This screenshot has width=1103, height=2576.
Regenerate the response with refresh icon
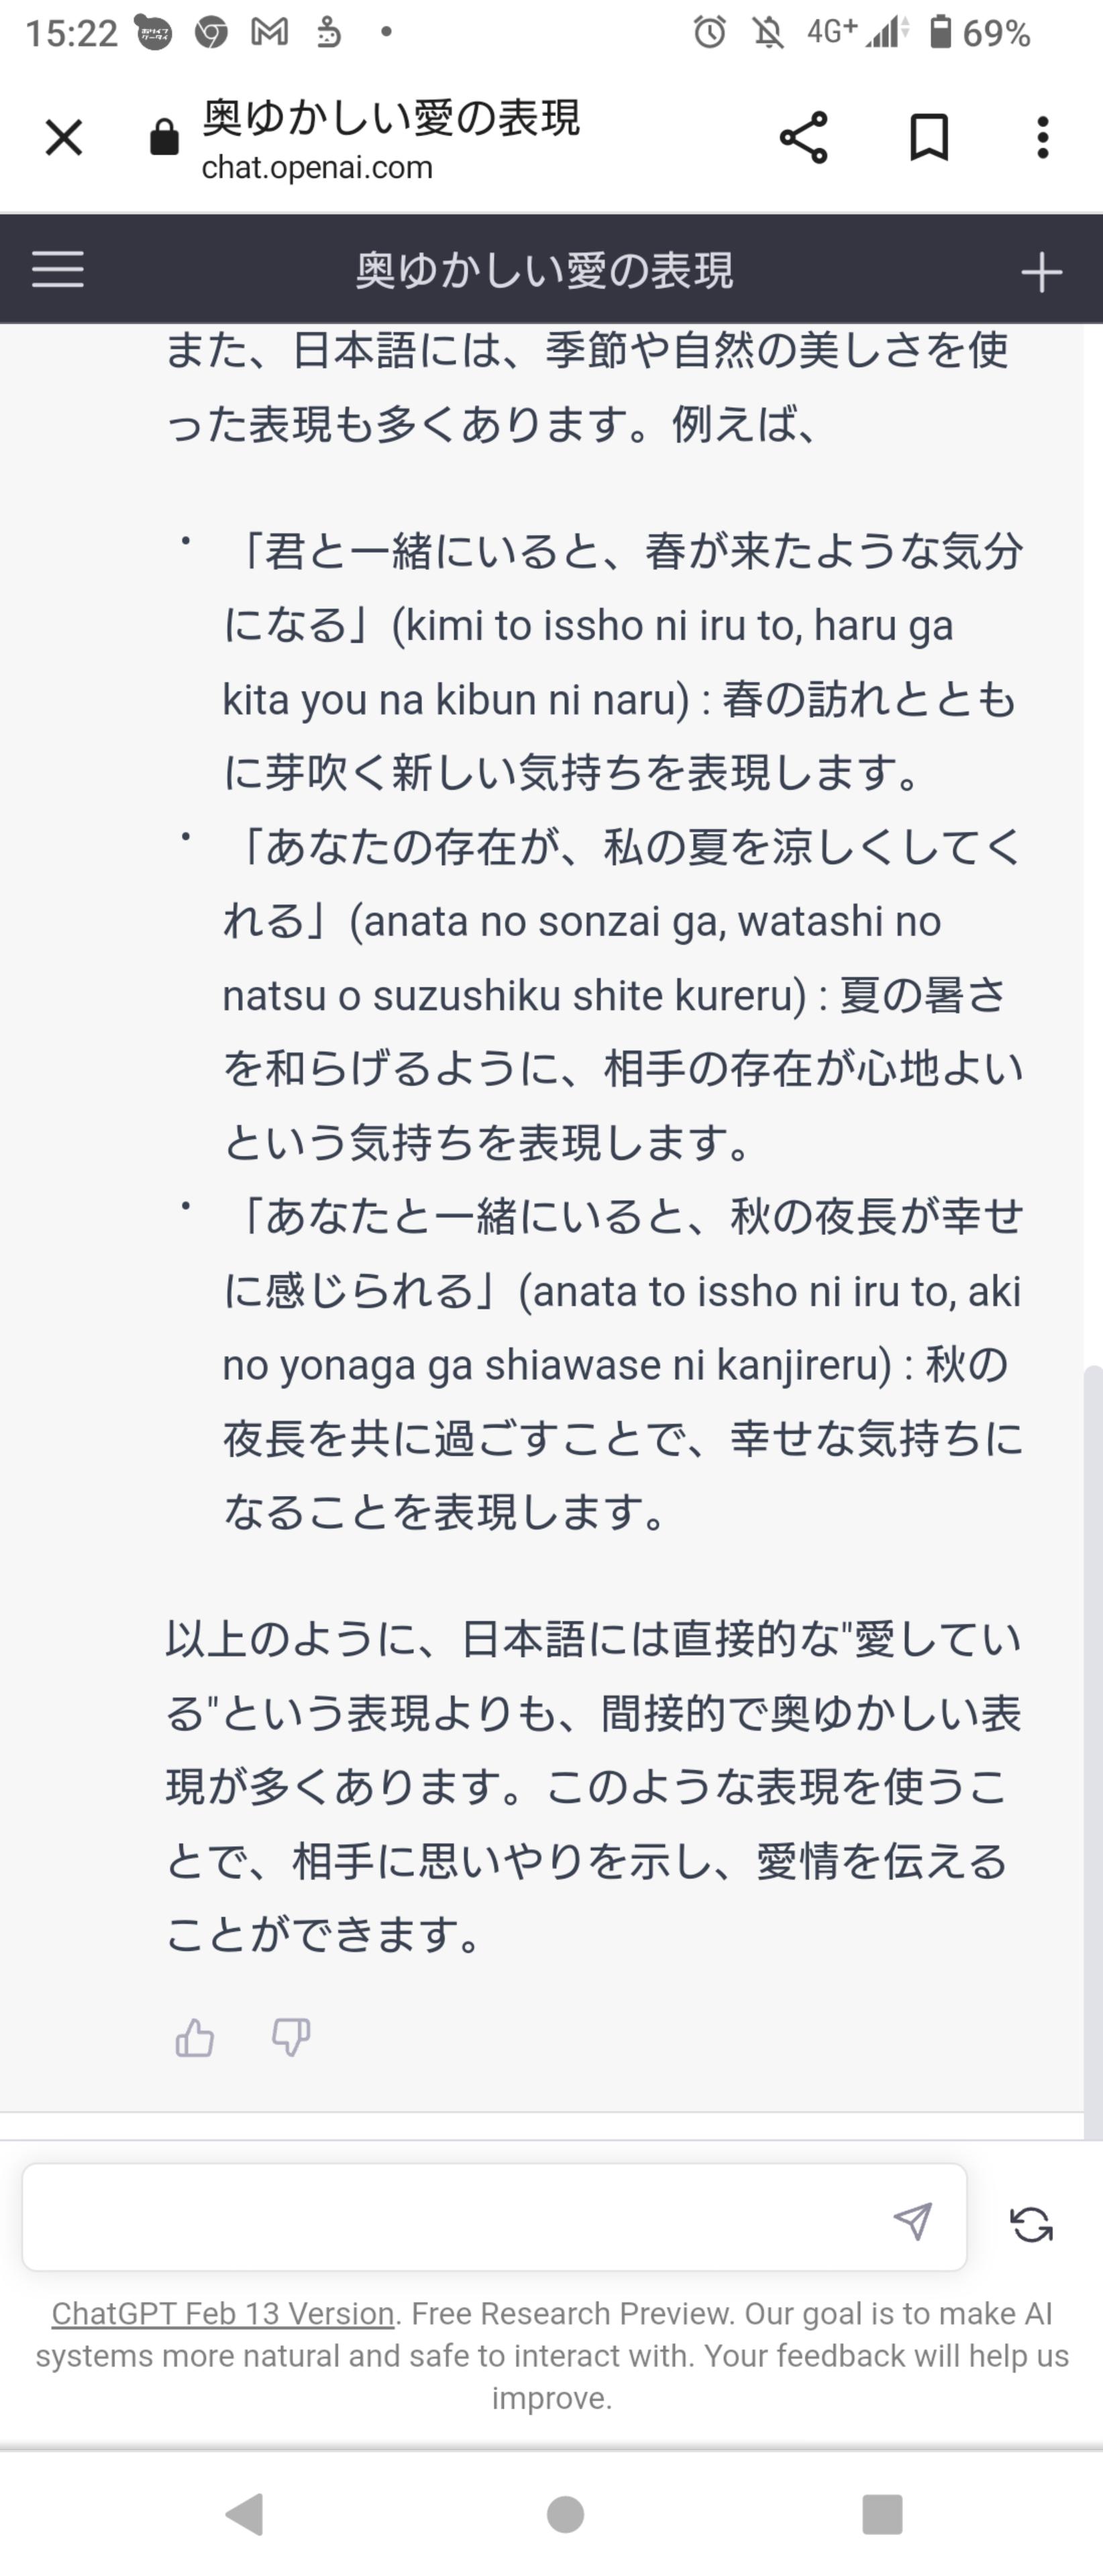[x=1031, y=2224]
